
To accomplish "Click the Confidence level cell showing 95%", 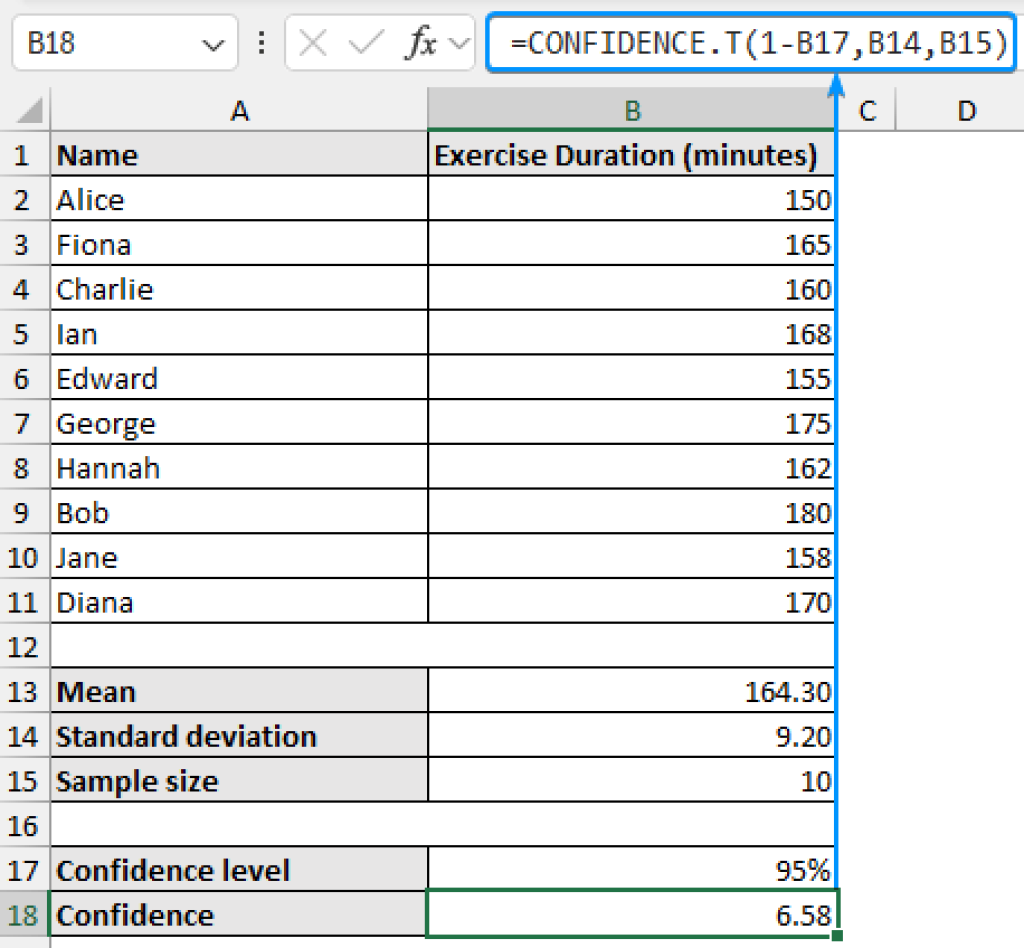I will (632, 870).
